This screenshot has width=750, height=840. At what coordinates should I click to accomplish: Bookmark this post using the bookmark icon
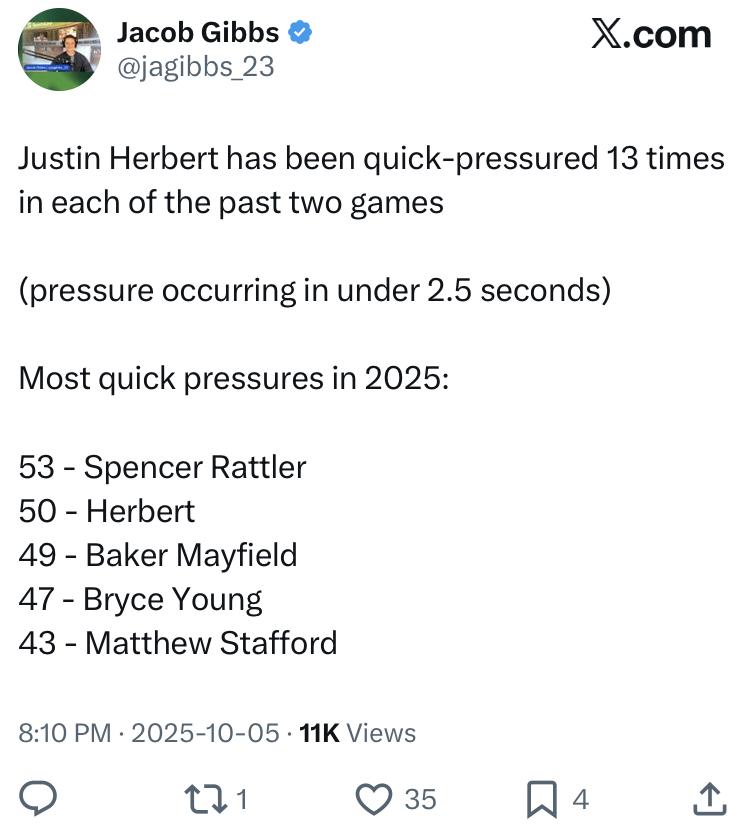tap(543, 798)
